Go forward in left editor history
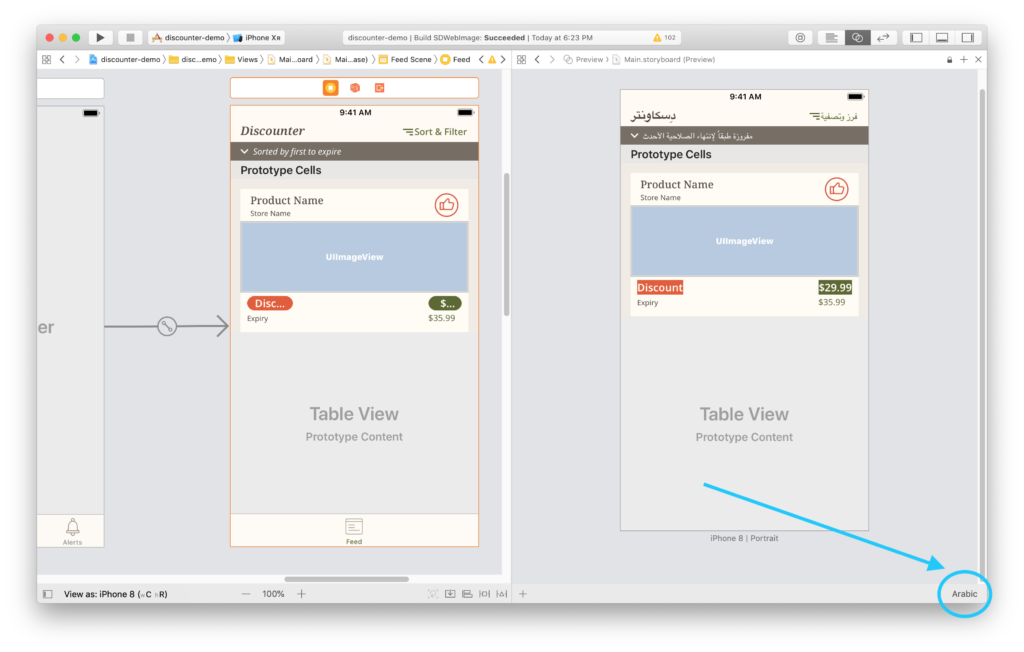 click(x=77, y=59)
